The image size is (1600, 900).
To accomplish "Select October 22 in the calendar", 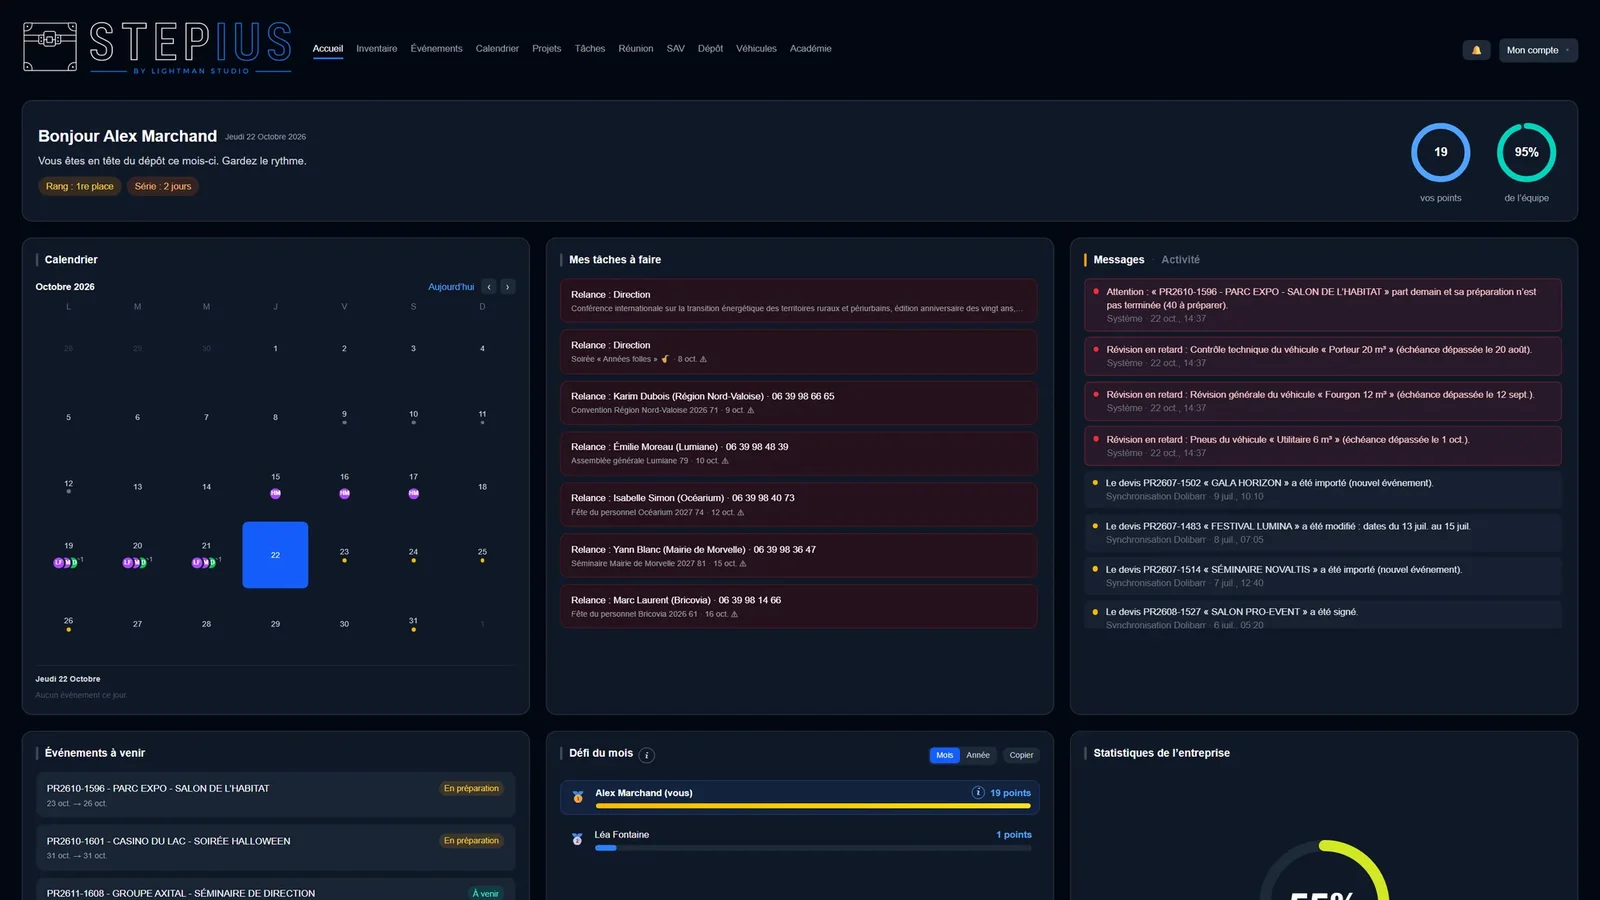I will pos(275,555).
